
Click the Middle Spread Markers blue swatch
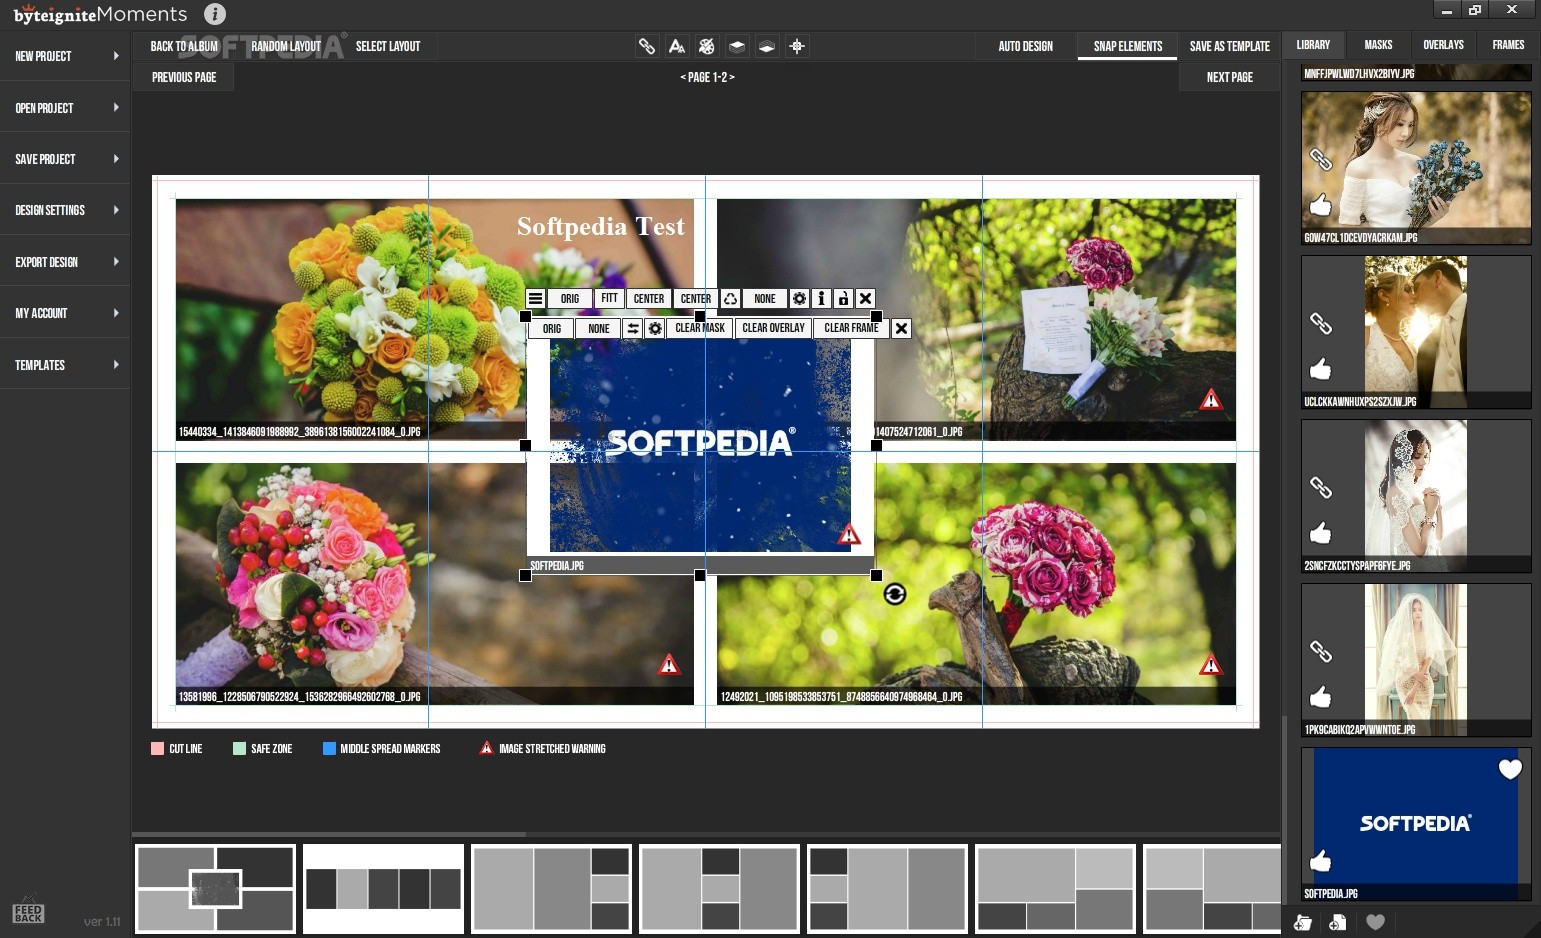point(329,748)
